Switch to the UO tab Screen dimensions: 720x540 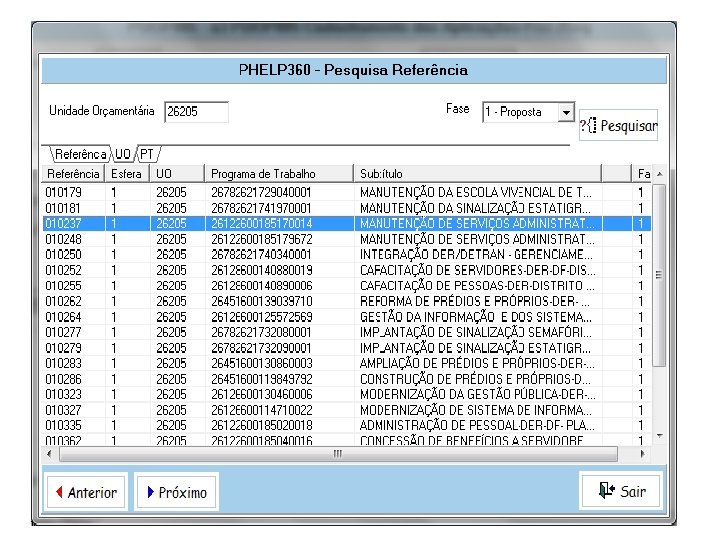coord(123,154)
